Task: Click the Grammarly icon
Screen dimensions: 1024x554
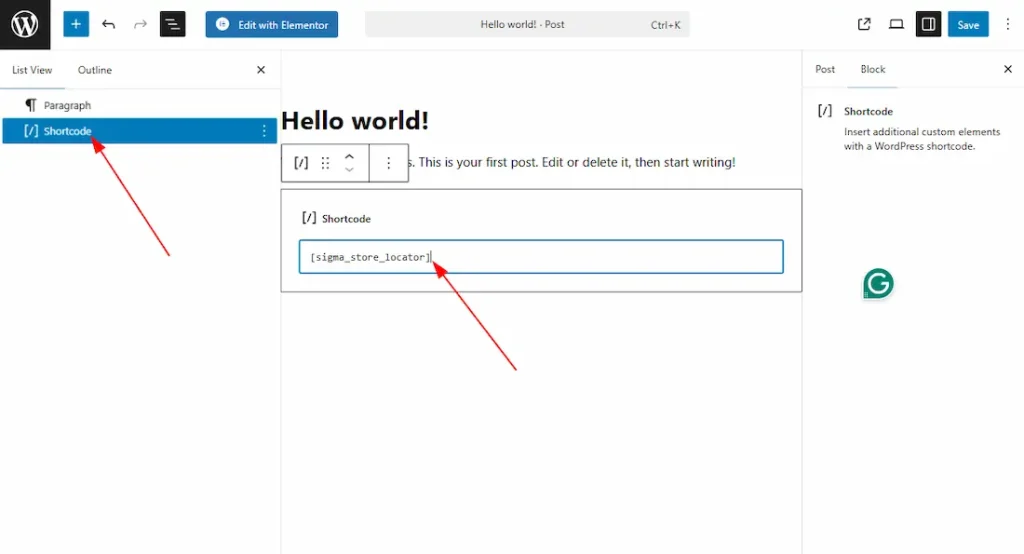Action: click(878, 284)
